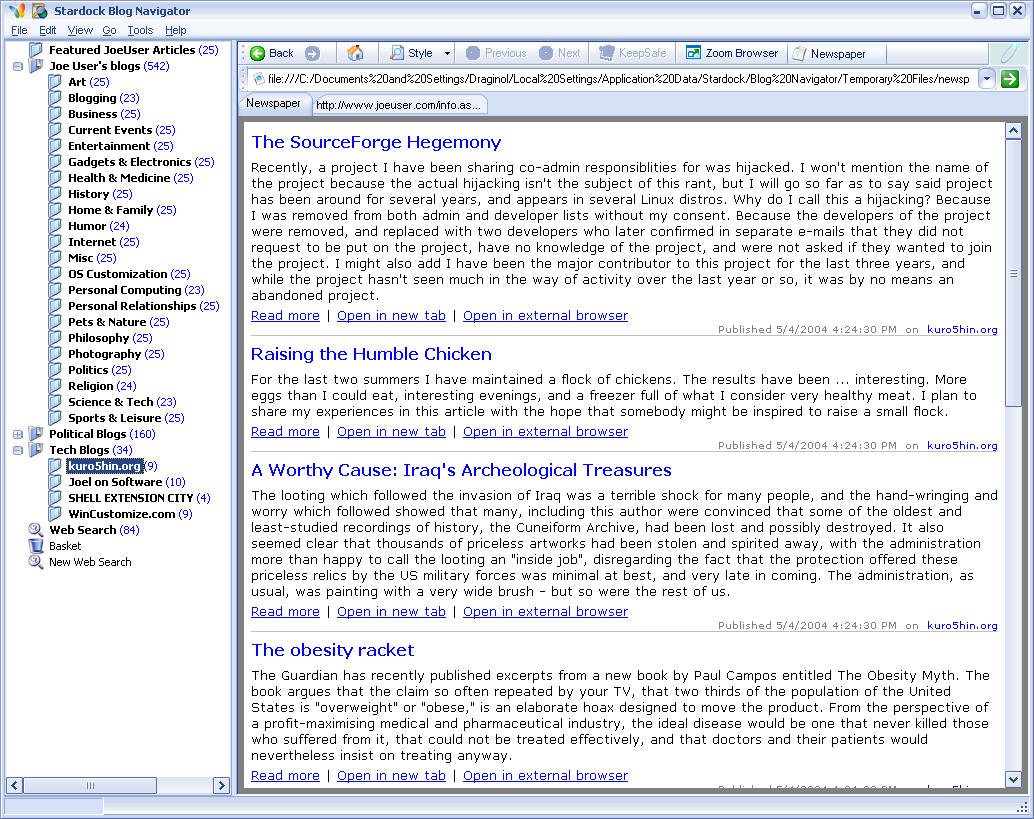The width and height of the screenshot is (1034, 819).
Task: Expand the Political Blogs folder
Action: tap(18, 435)
